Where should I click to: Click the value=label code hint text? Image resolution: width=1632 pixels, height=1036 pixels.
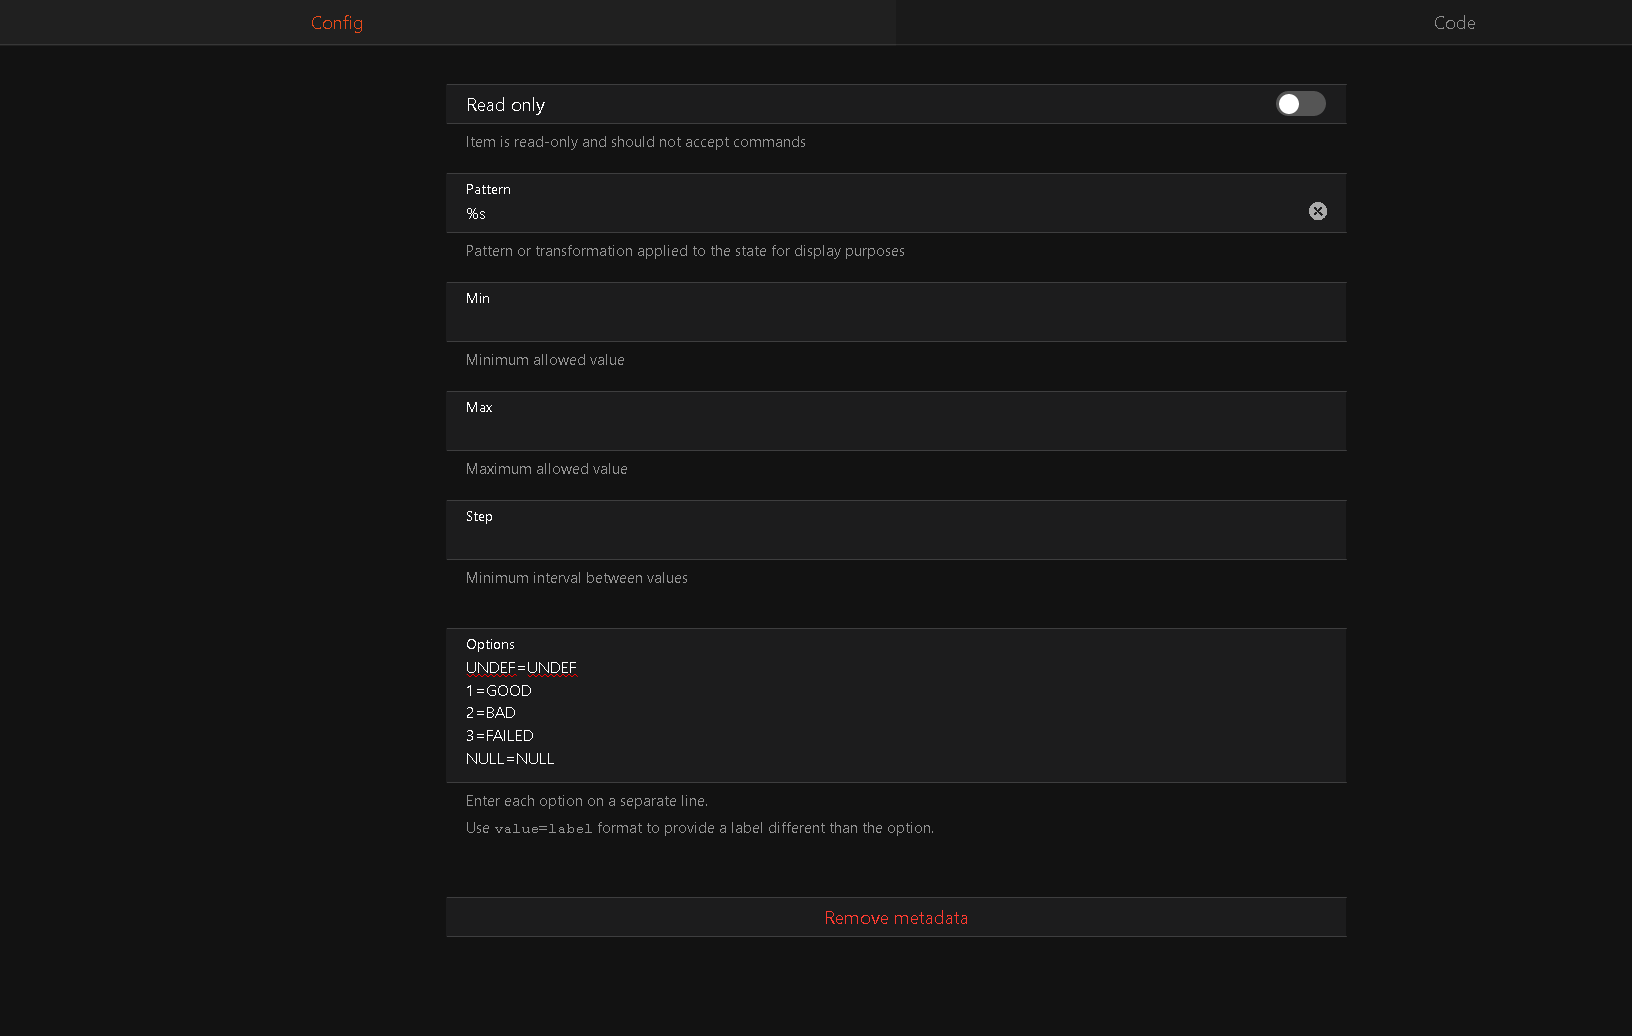[x=543, y=829]
